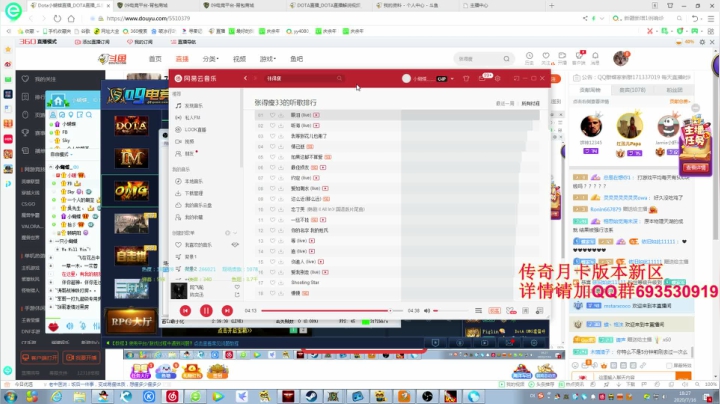720x404 pixels.
Task: Toggle heartbeat icon beside 我喜欢的音乐
Action: (x=235, y=245)
